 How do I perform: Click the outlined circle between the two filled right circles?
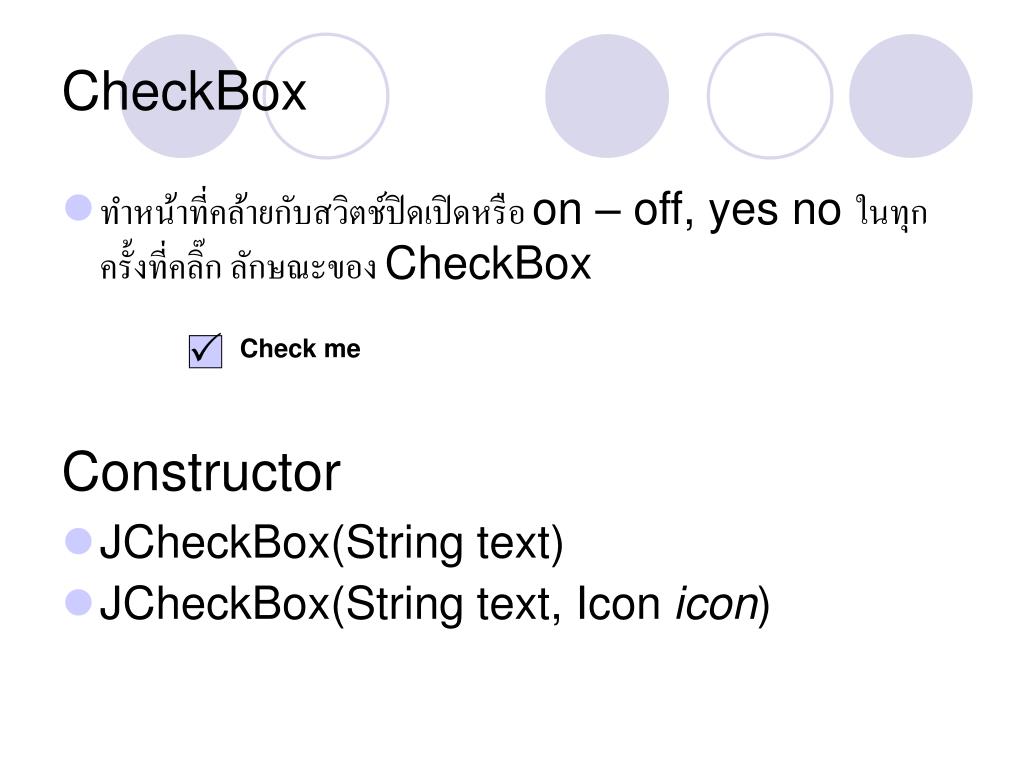[770, 96]
